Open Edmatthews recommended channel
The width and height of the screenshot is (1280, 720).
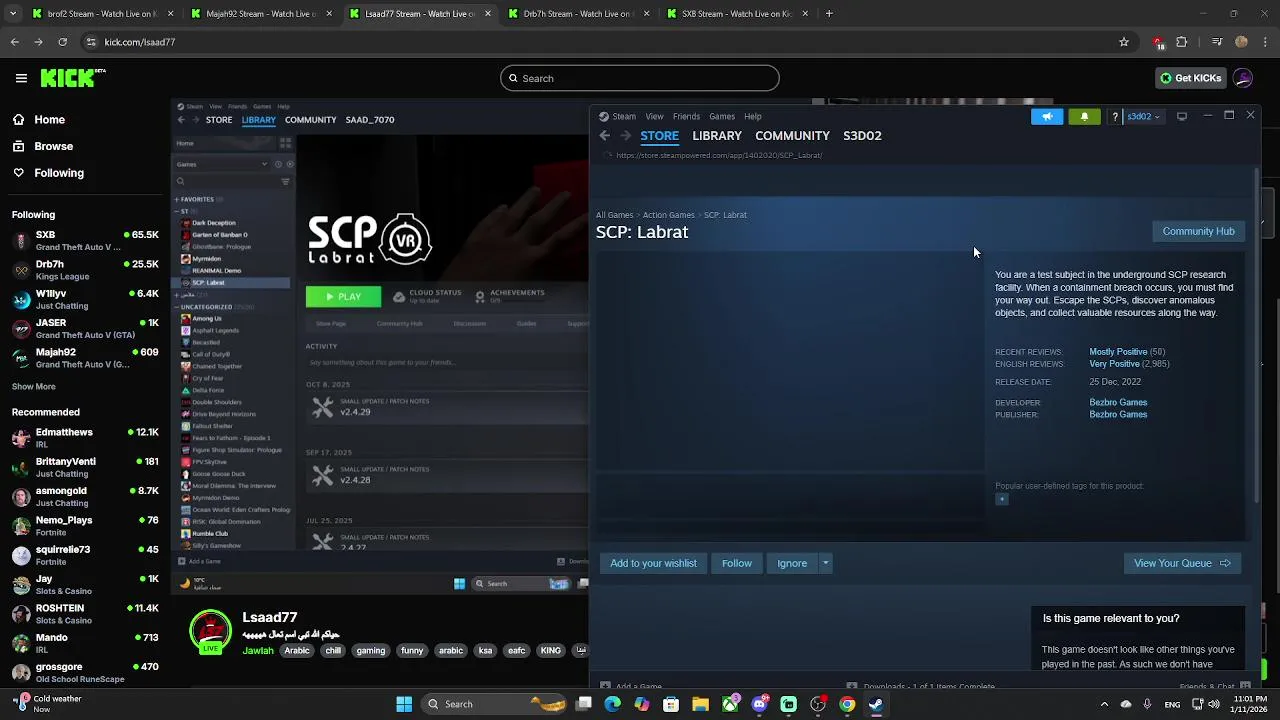[x=85, y=438]
